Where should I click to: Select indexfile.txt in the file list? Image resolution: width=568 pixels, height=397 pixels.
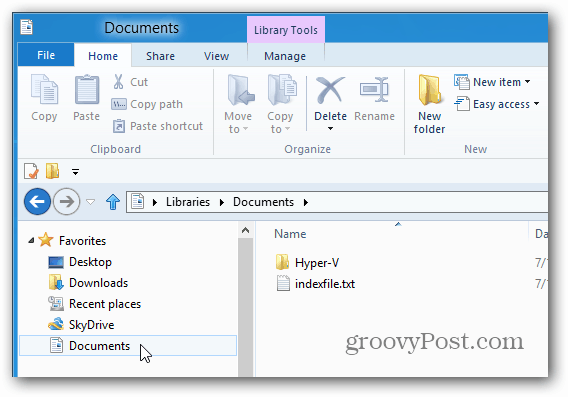pos(315,284)
